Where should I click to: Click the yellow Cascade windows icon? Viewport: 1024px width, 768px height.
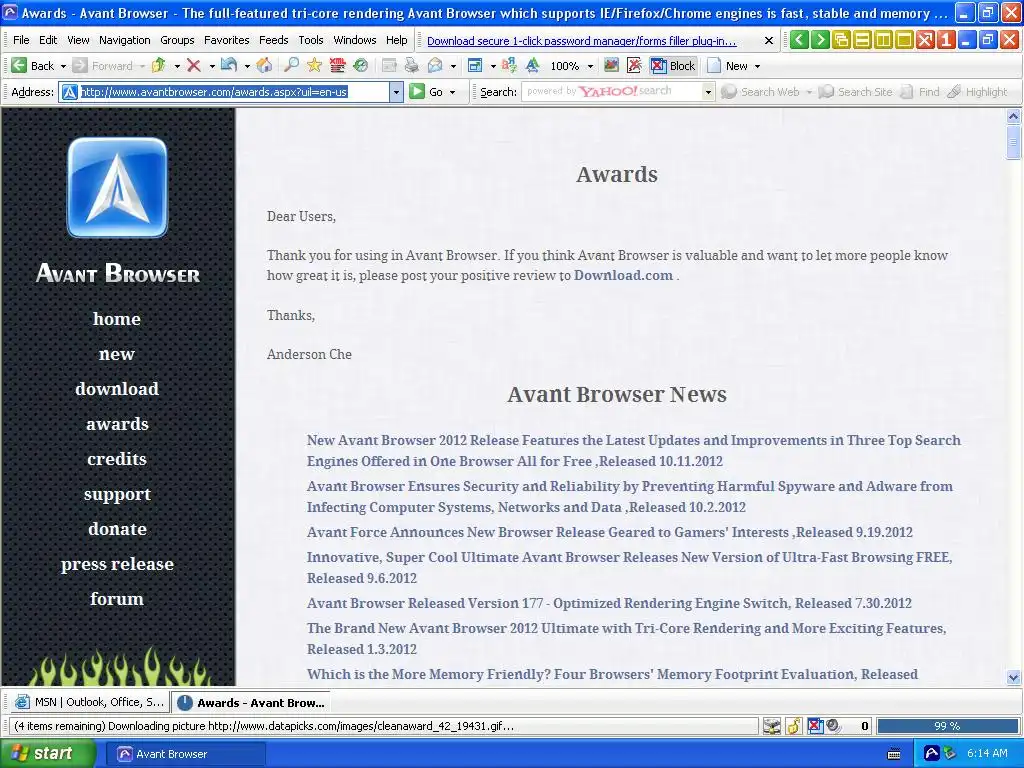pos(841,40)
